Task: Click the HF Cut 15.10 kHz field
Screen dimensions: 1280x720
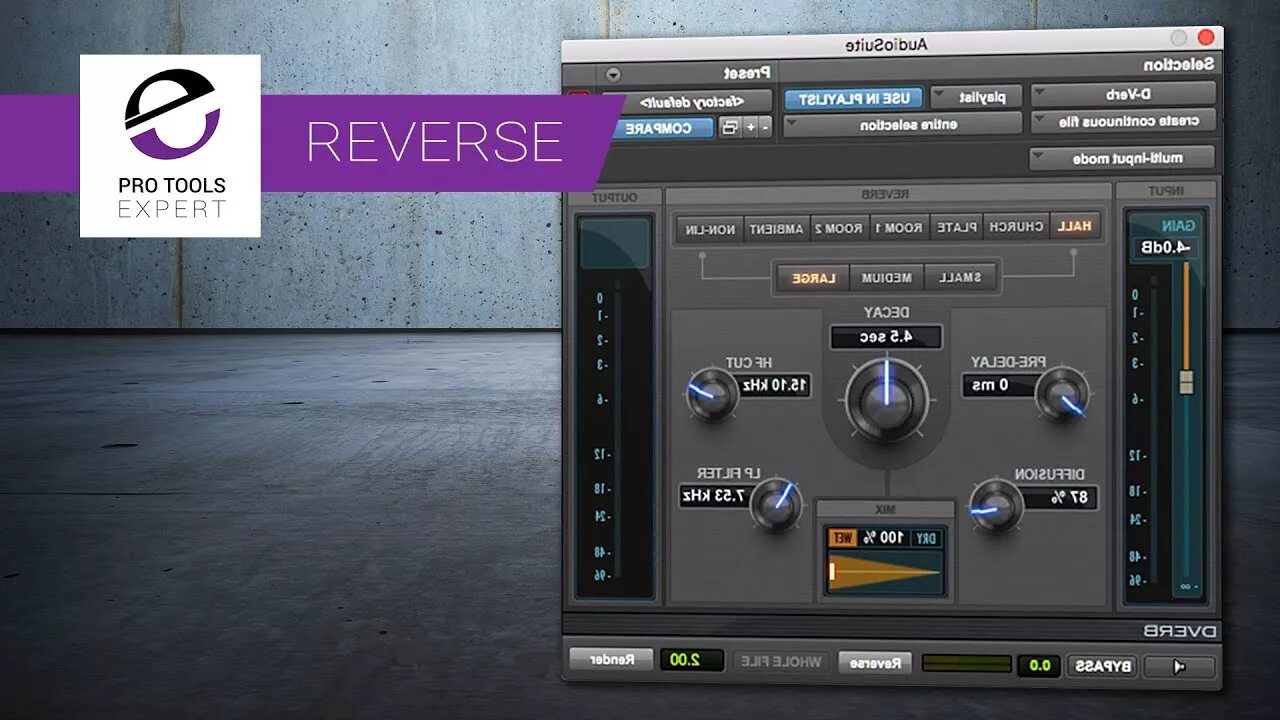Action: pos(774,385)
